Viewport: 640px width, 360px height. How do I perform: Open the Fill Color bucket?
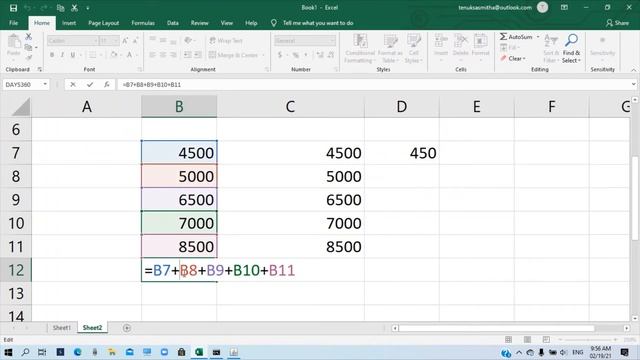point(114,55)
